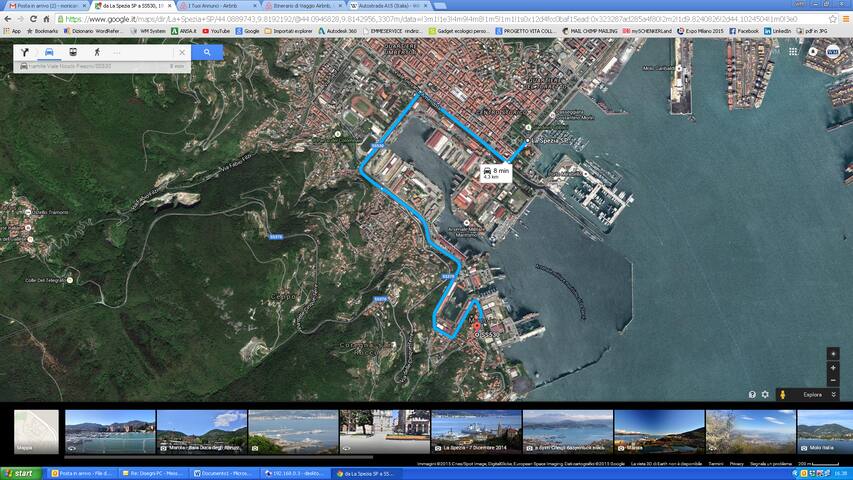Bookmark this page with star icon
The width and height of the screenshot is (853, 480).
(x=832, y=18)
